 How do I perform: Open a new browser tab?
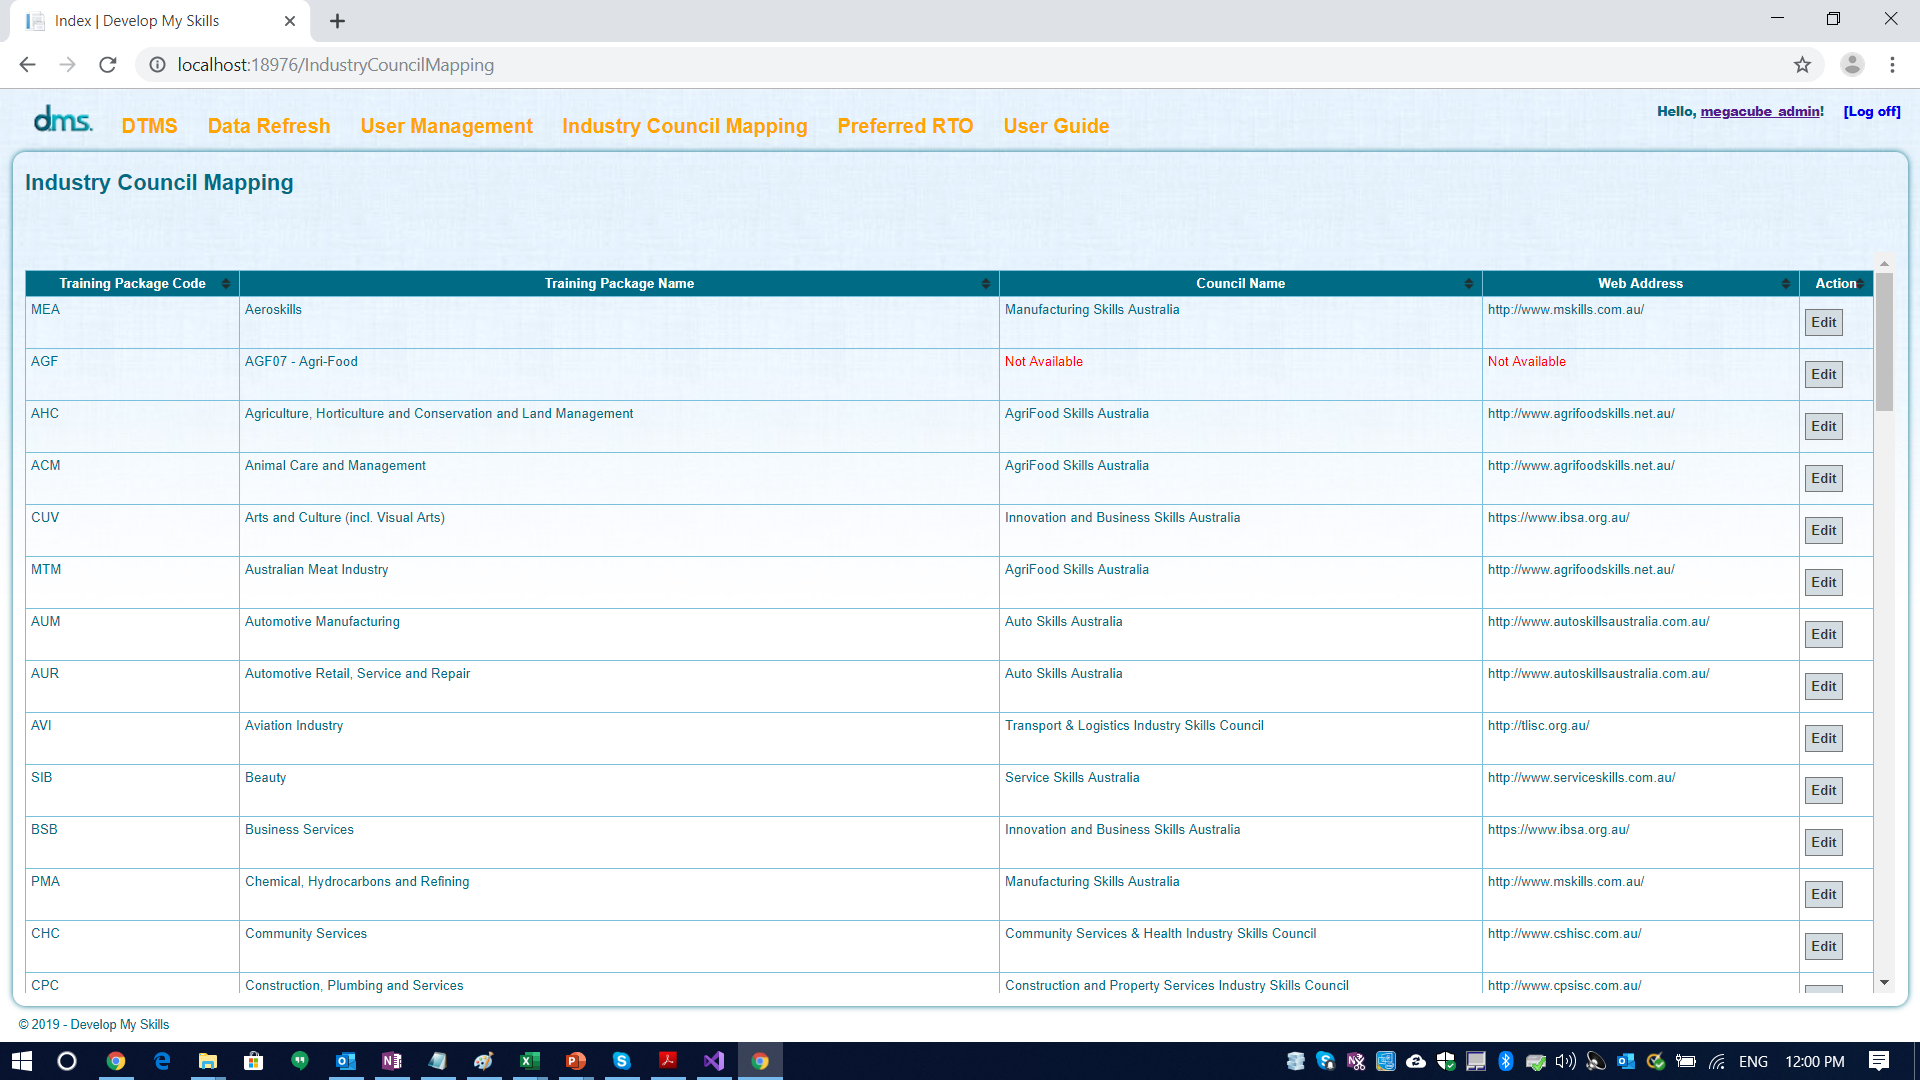pyautogui.click(x=337, y=21)
